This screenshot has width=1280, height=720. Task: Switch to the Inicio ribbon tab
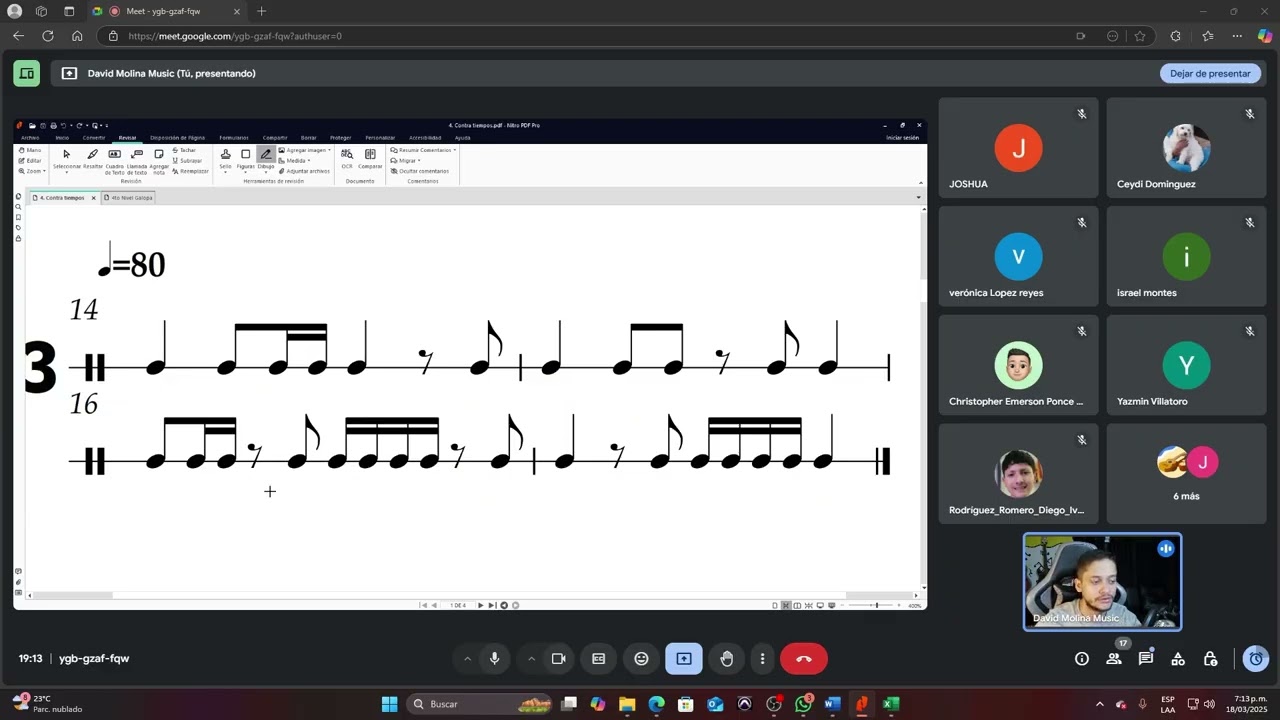coord(62,137)
